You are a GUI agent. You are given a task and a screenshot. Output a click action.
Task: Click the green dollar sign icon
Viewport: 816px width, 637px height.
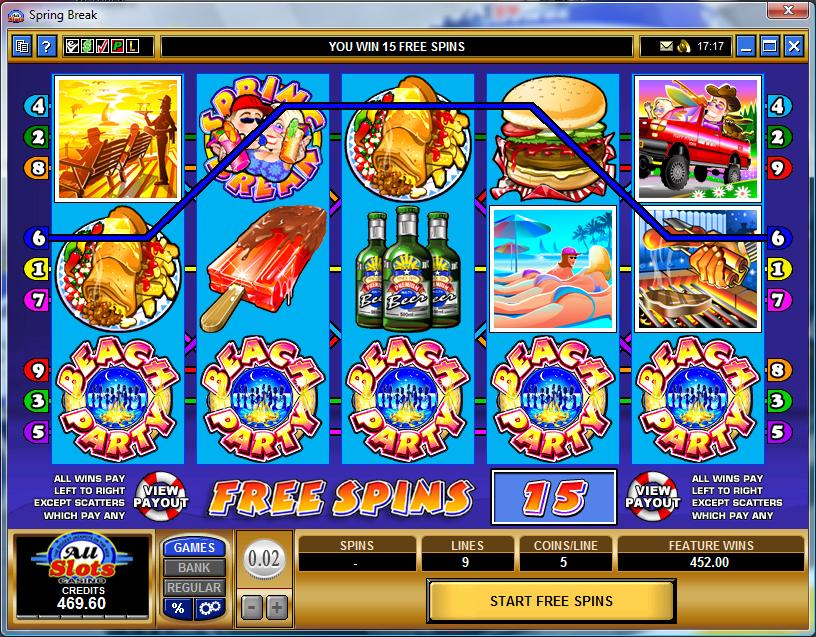click(87, 47)
